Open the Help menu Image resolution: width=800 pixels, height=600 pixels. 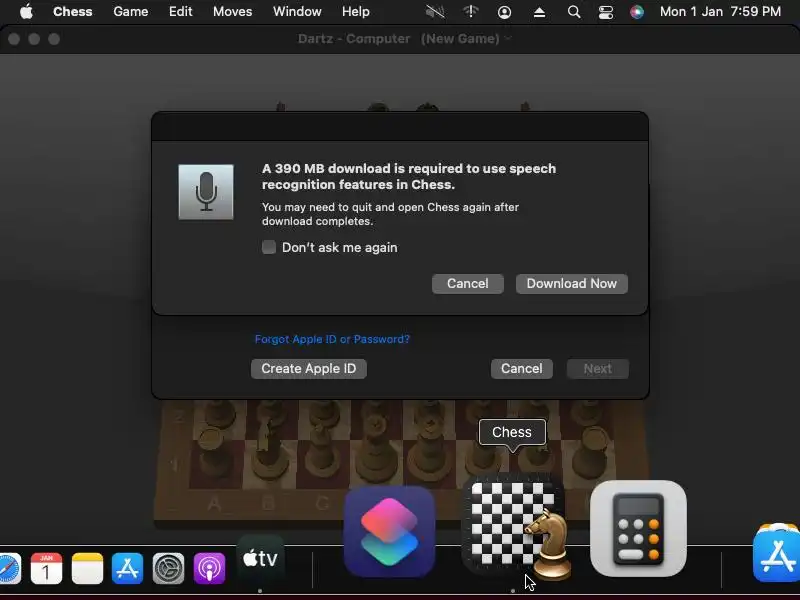click(x=356, y=11)
